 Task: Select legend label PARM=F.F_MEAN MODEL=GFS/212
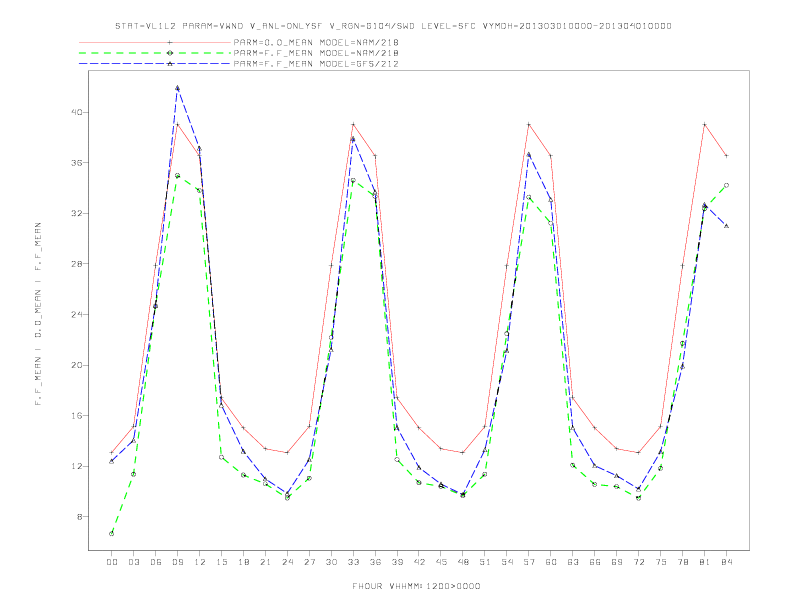316,64
